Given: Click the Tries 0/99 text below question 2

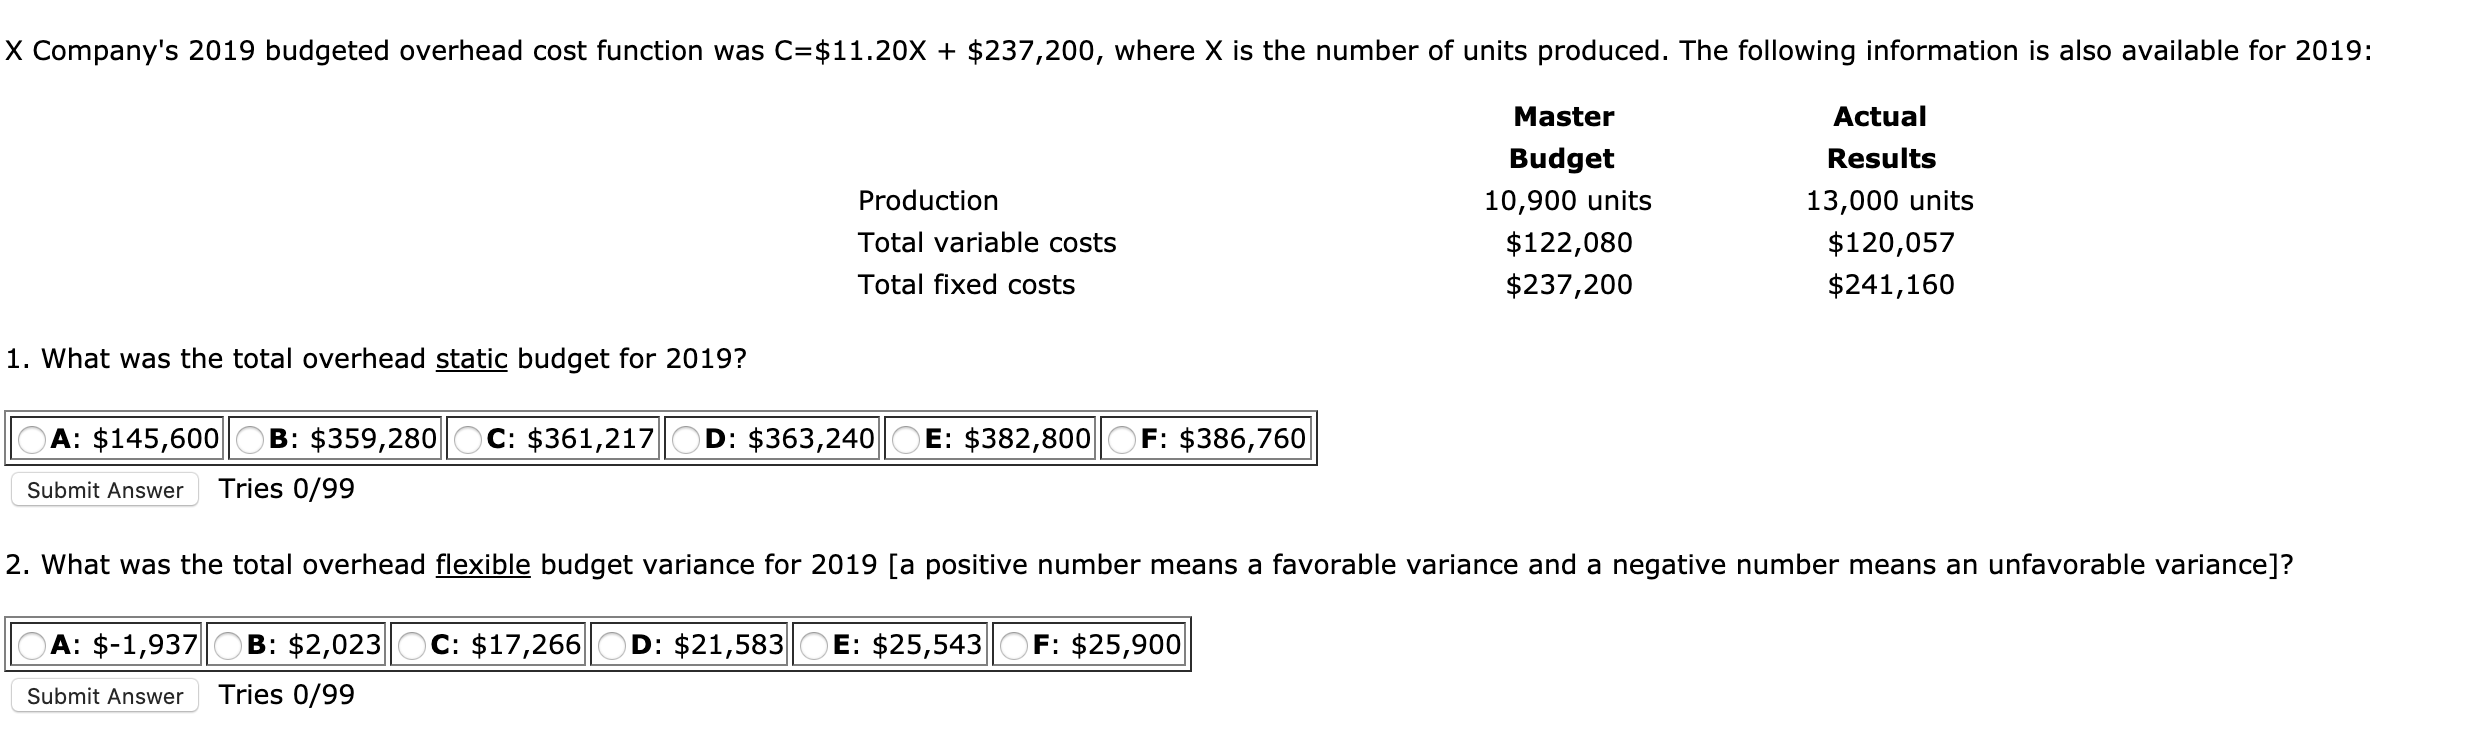Looking at the screenshot, I should (290, 695).
